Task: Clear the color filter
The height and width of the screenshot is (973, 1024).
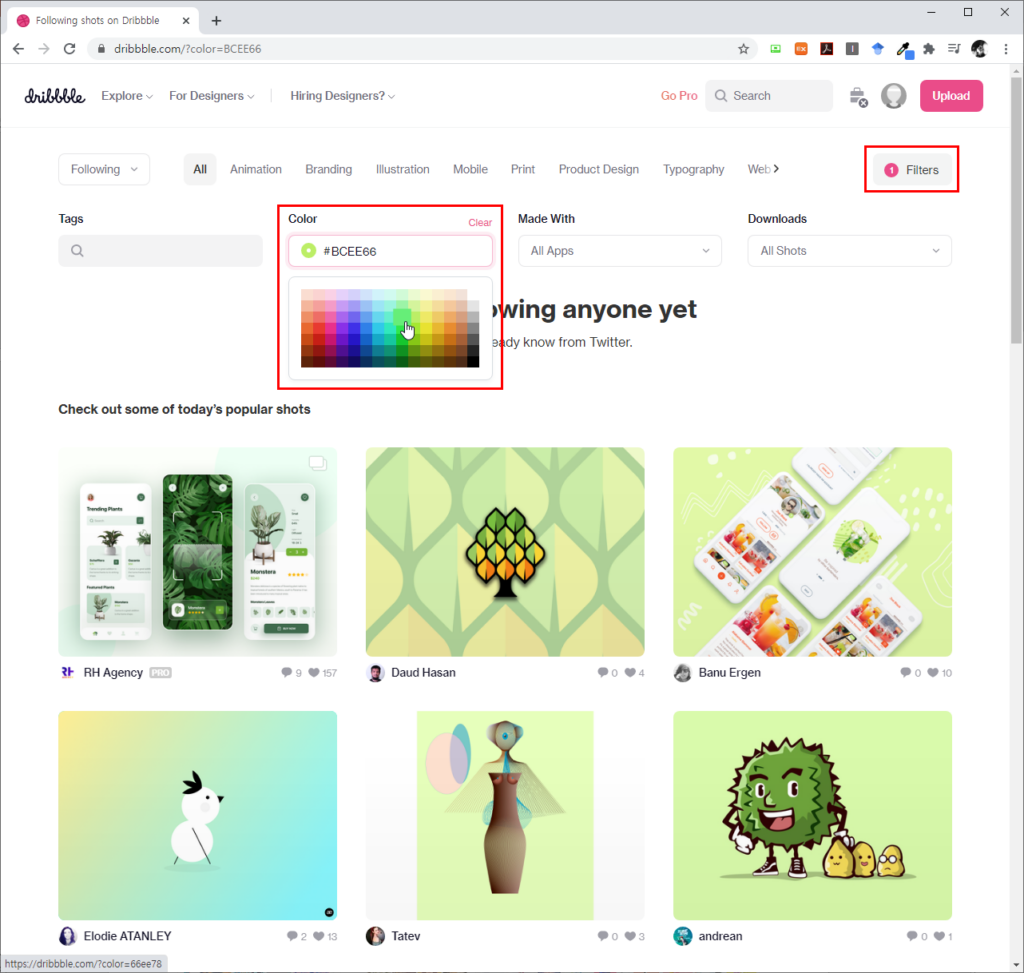Action: (480, 223)
